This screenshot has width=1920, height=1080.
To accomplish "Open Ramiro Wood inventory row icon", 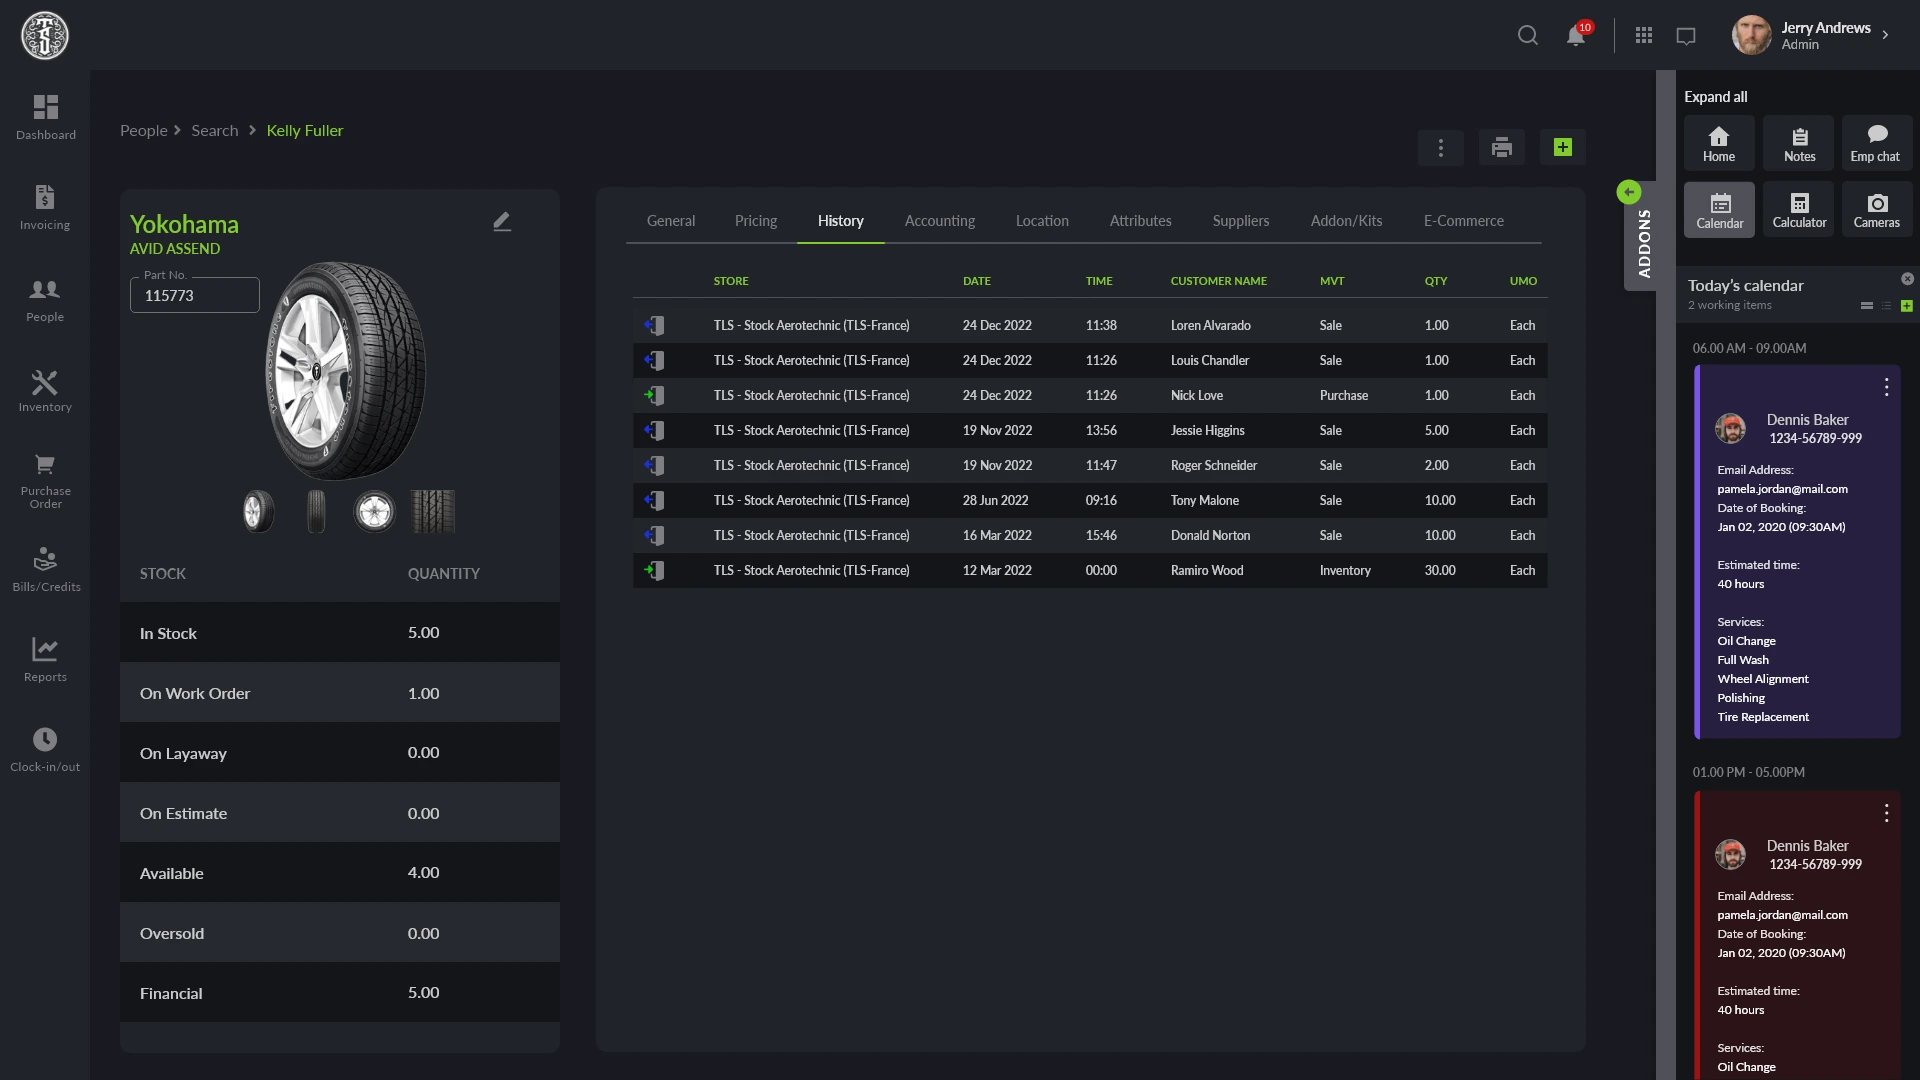I will tap(654, 570).
